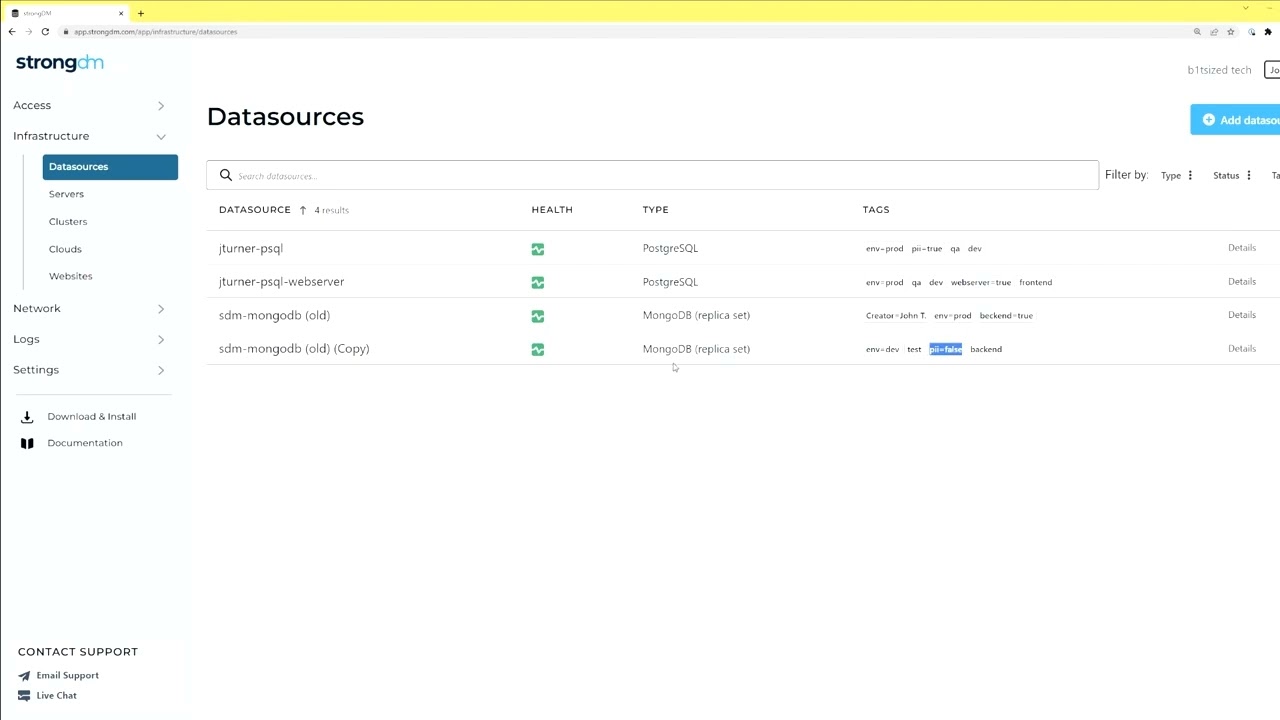1280x720 pixels.
Task: Expand the Network menu chevron
Action: pos(161,309)
